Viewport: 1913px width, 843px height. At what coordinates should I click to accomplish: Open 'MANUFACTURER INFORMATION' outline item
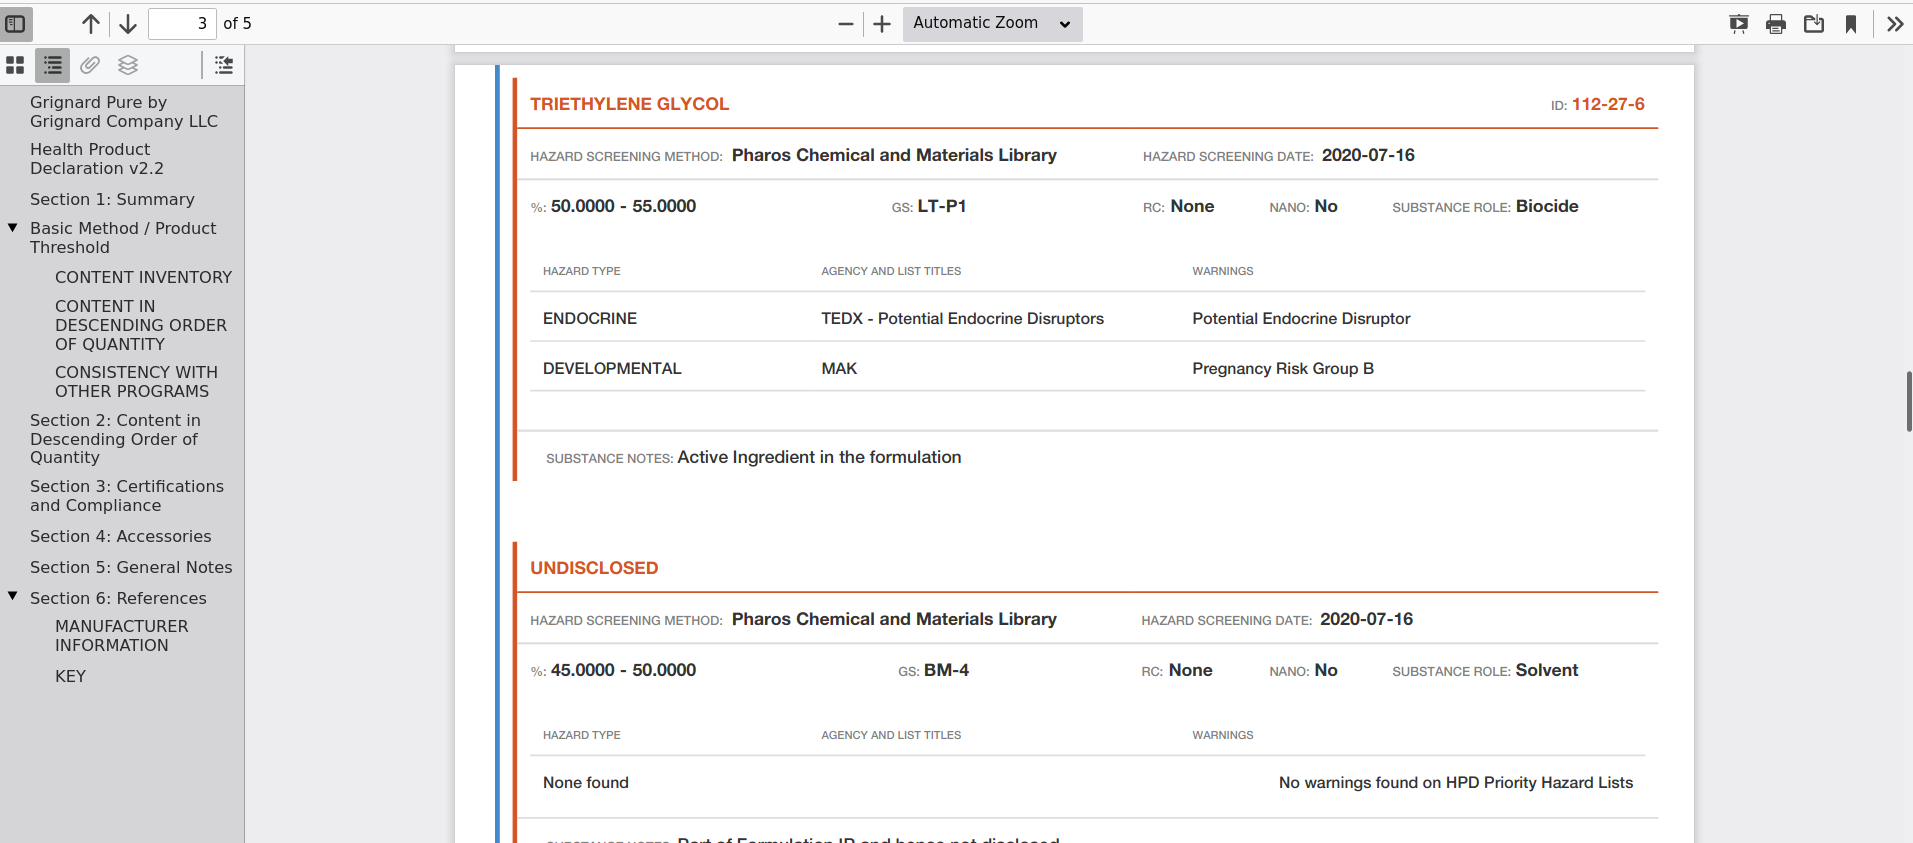coord(121,636)
